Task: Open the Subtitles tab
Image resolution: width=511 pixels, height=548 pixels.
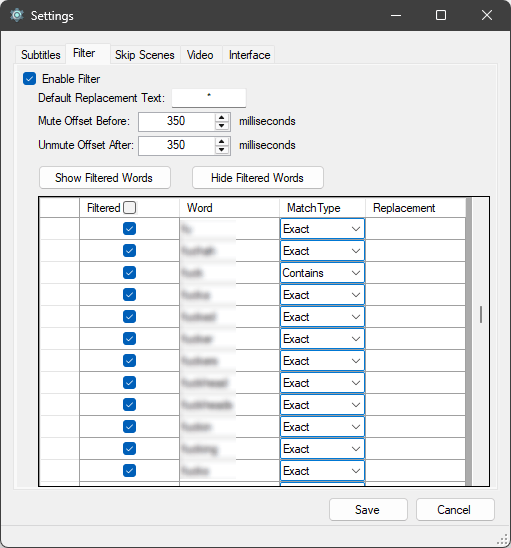Action: tap(41, 55)
